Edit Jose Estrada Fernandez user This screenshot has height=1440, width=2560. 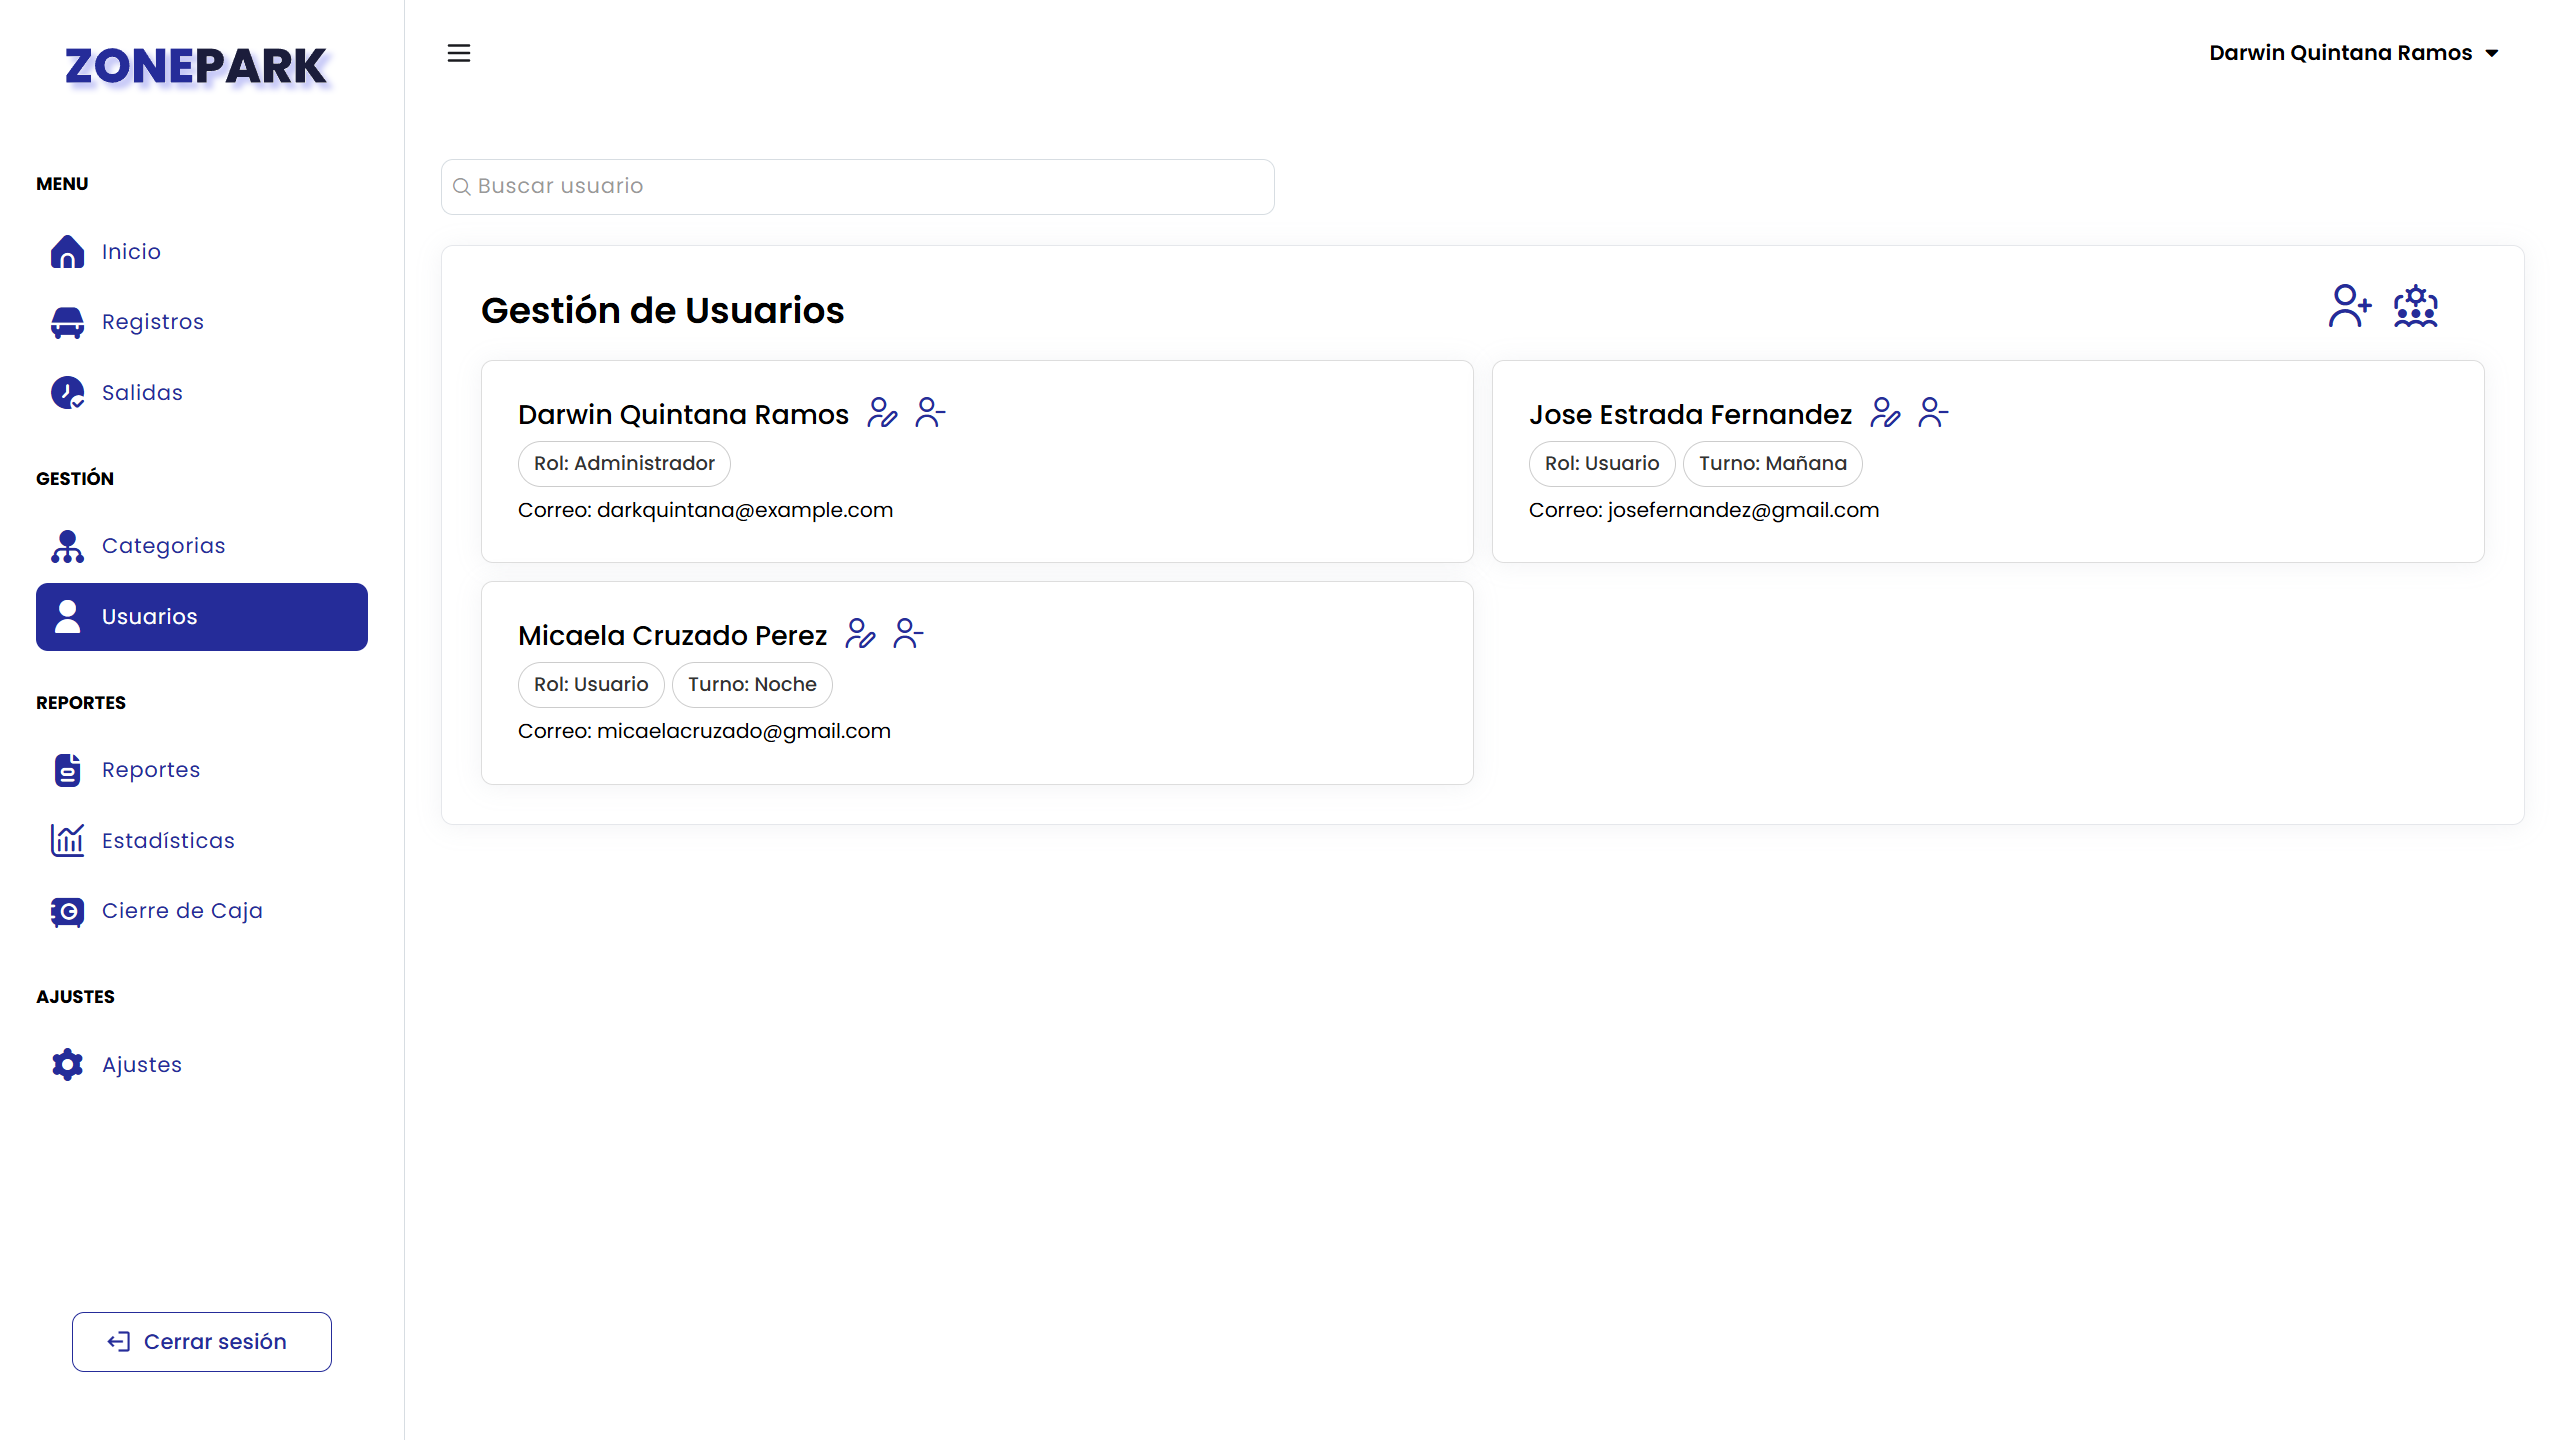[x=1885, y=413]
